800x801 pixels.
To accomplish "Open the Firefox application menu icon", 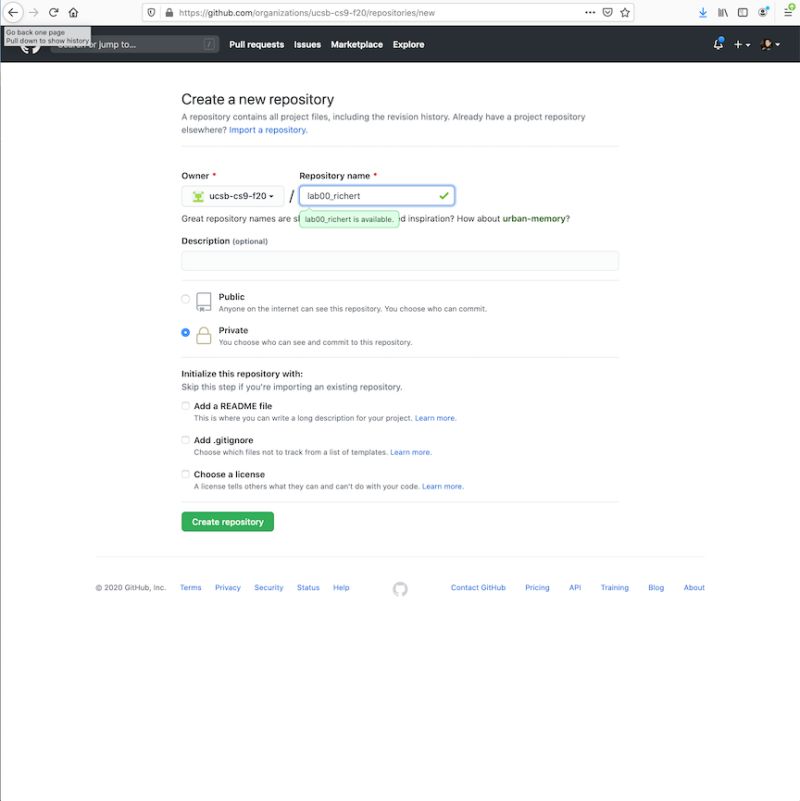I will point(785,12).
